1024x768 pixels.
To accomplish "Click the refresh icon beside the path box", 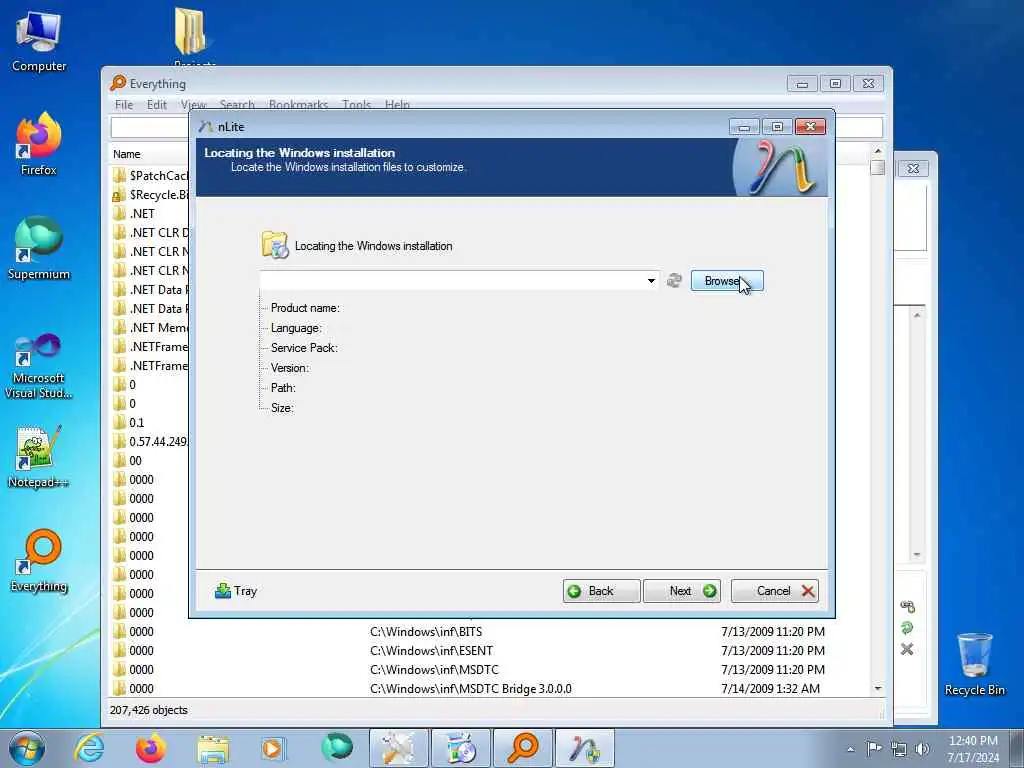I will (674, 281).
